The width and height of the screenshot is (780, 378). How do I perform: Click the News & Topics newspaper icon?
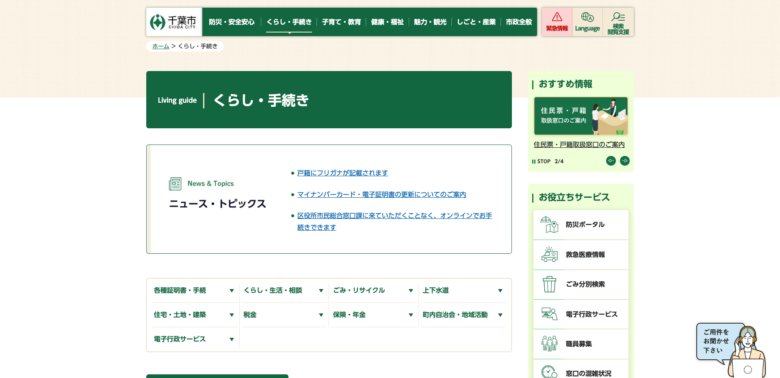[175, 184]
